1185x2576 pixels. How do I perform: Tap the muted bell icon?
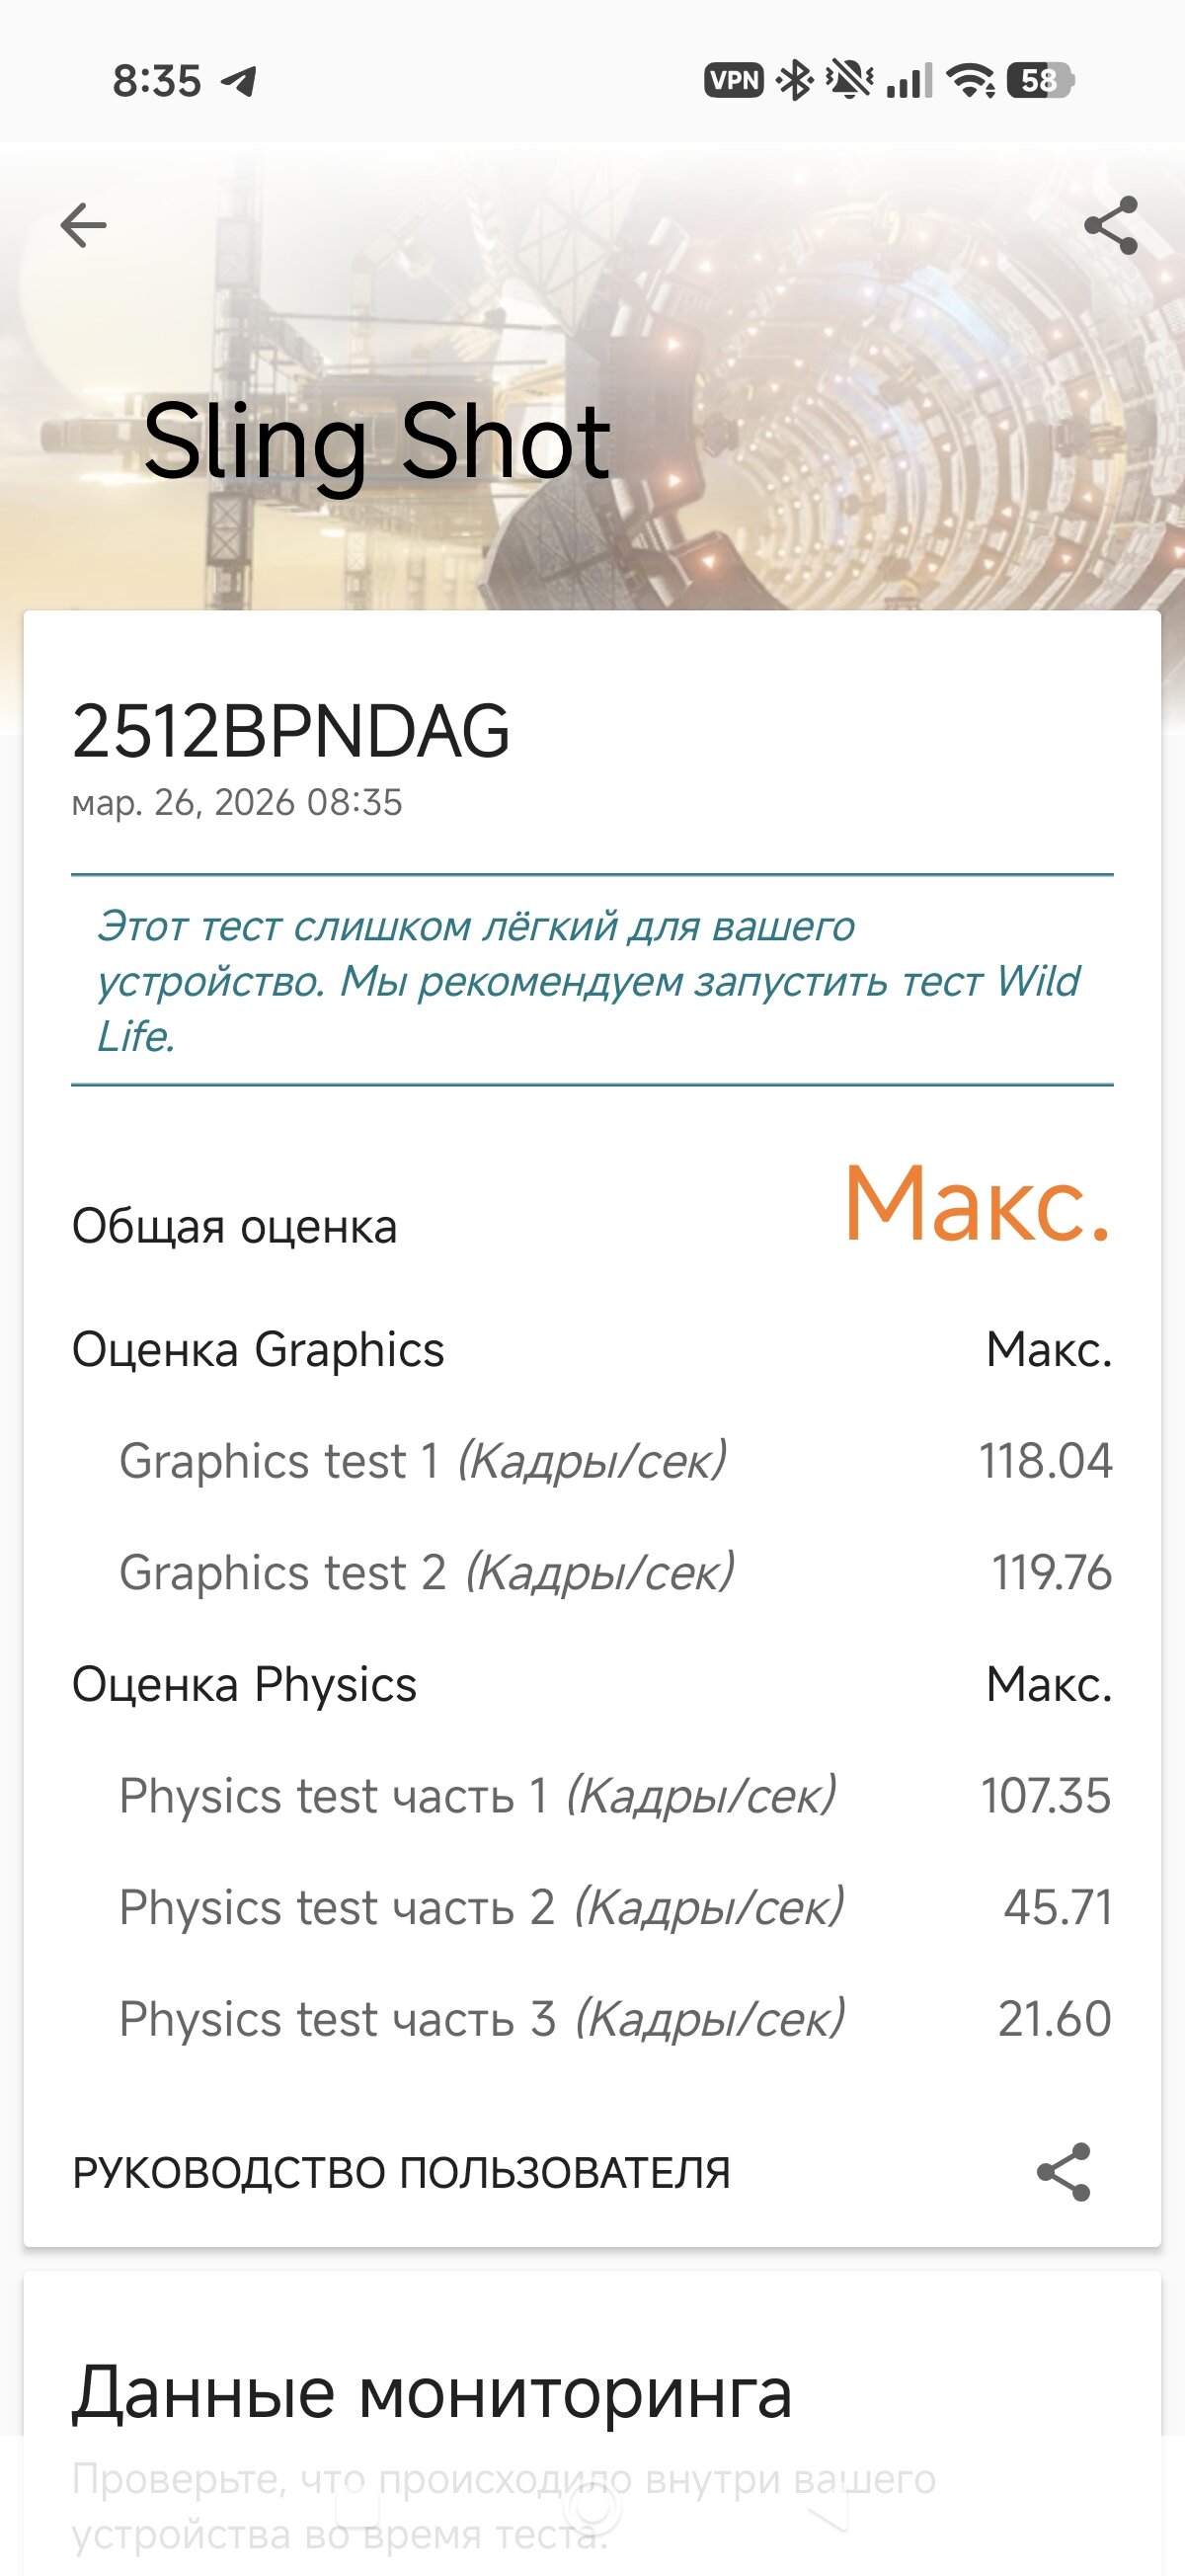[x=849, y=80]
